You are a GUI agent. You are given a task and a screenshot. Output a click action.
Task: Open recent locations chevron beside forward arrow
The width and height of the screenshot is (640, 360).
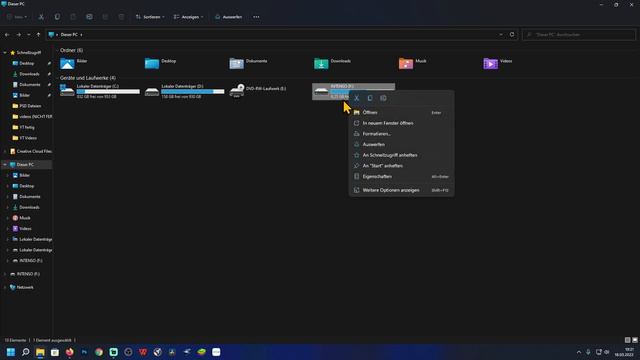29,35
